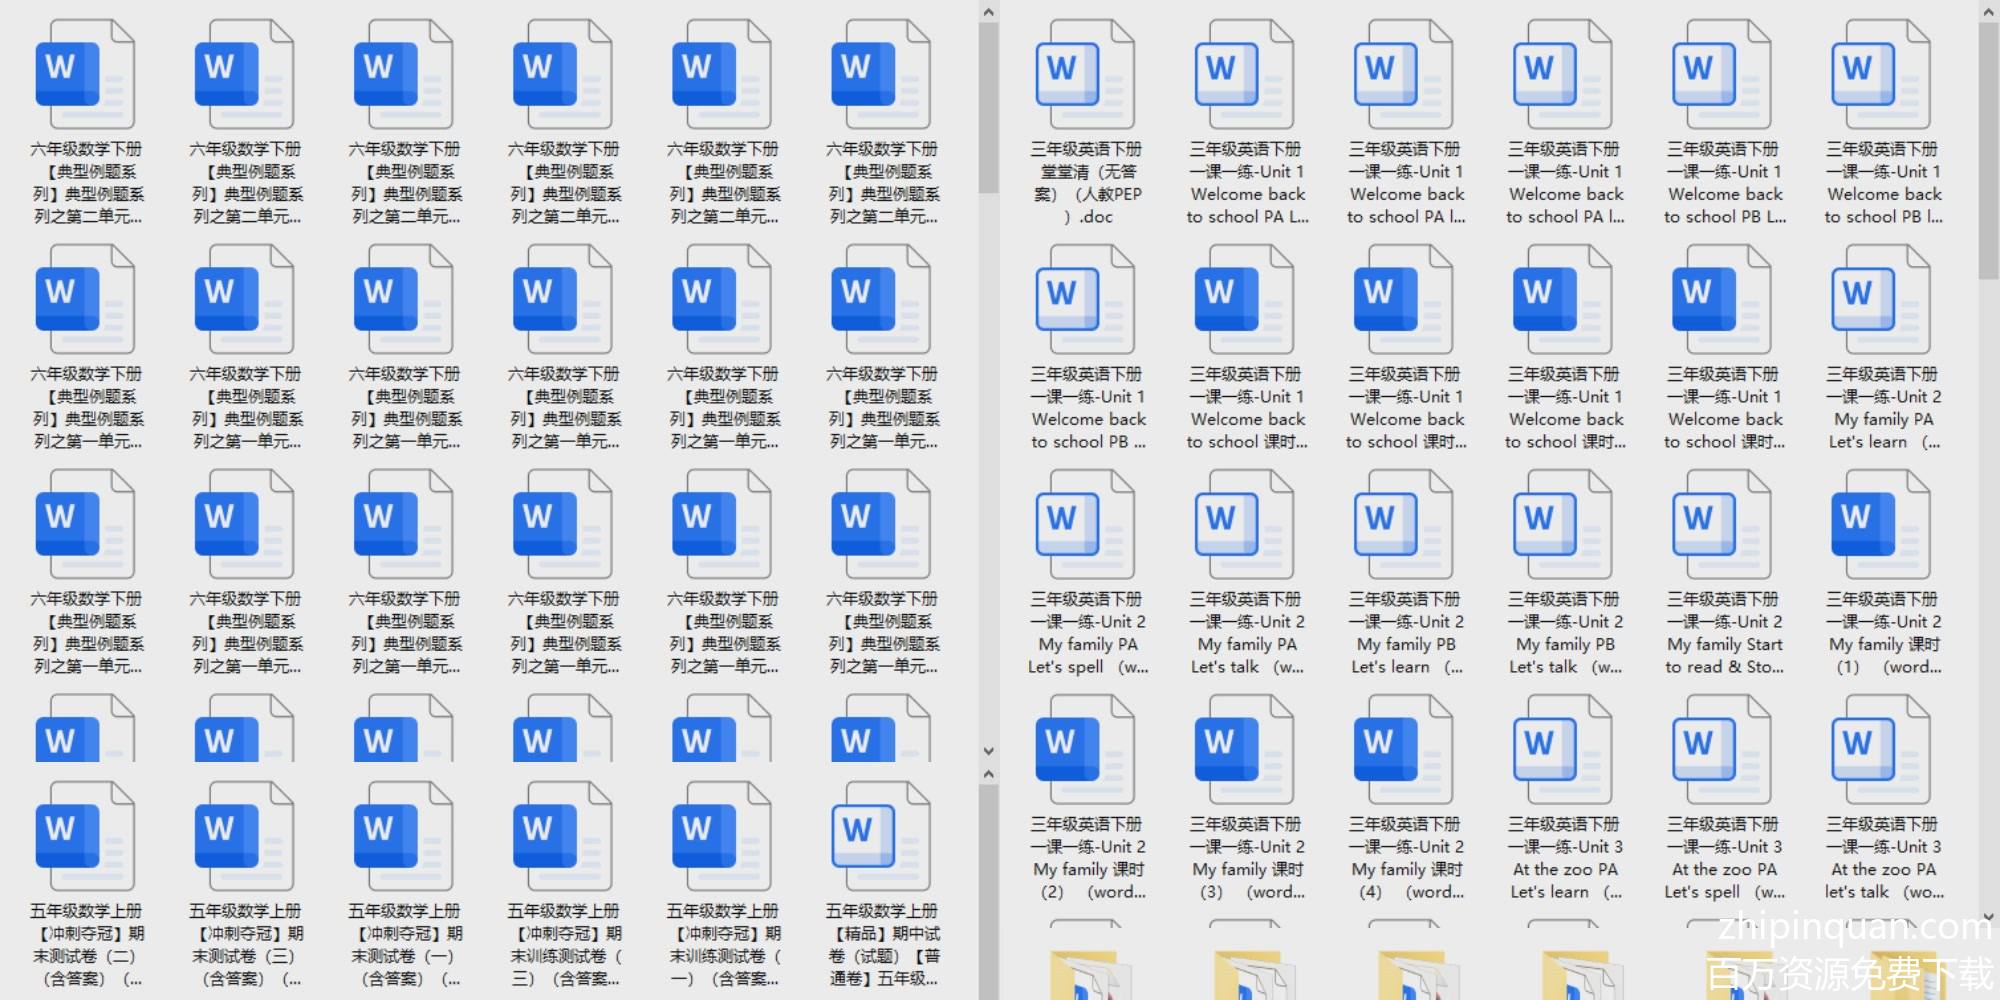2000x1000 pixels.
Task: Select Word icon for Unit 2 My family PA Let's learn
Action: [1880, 299]
